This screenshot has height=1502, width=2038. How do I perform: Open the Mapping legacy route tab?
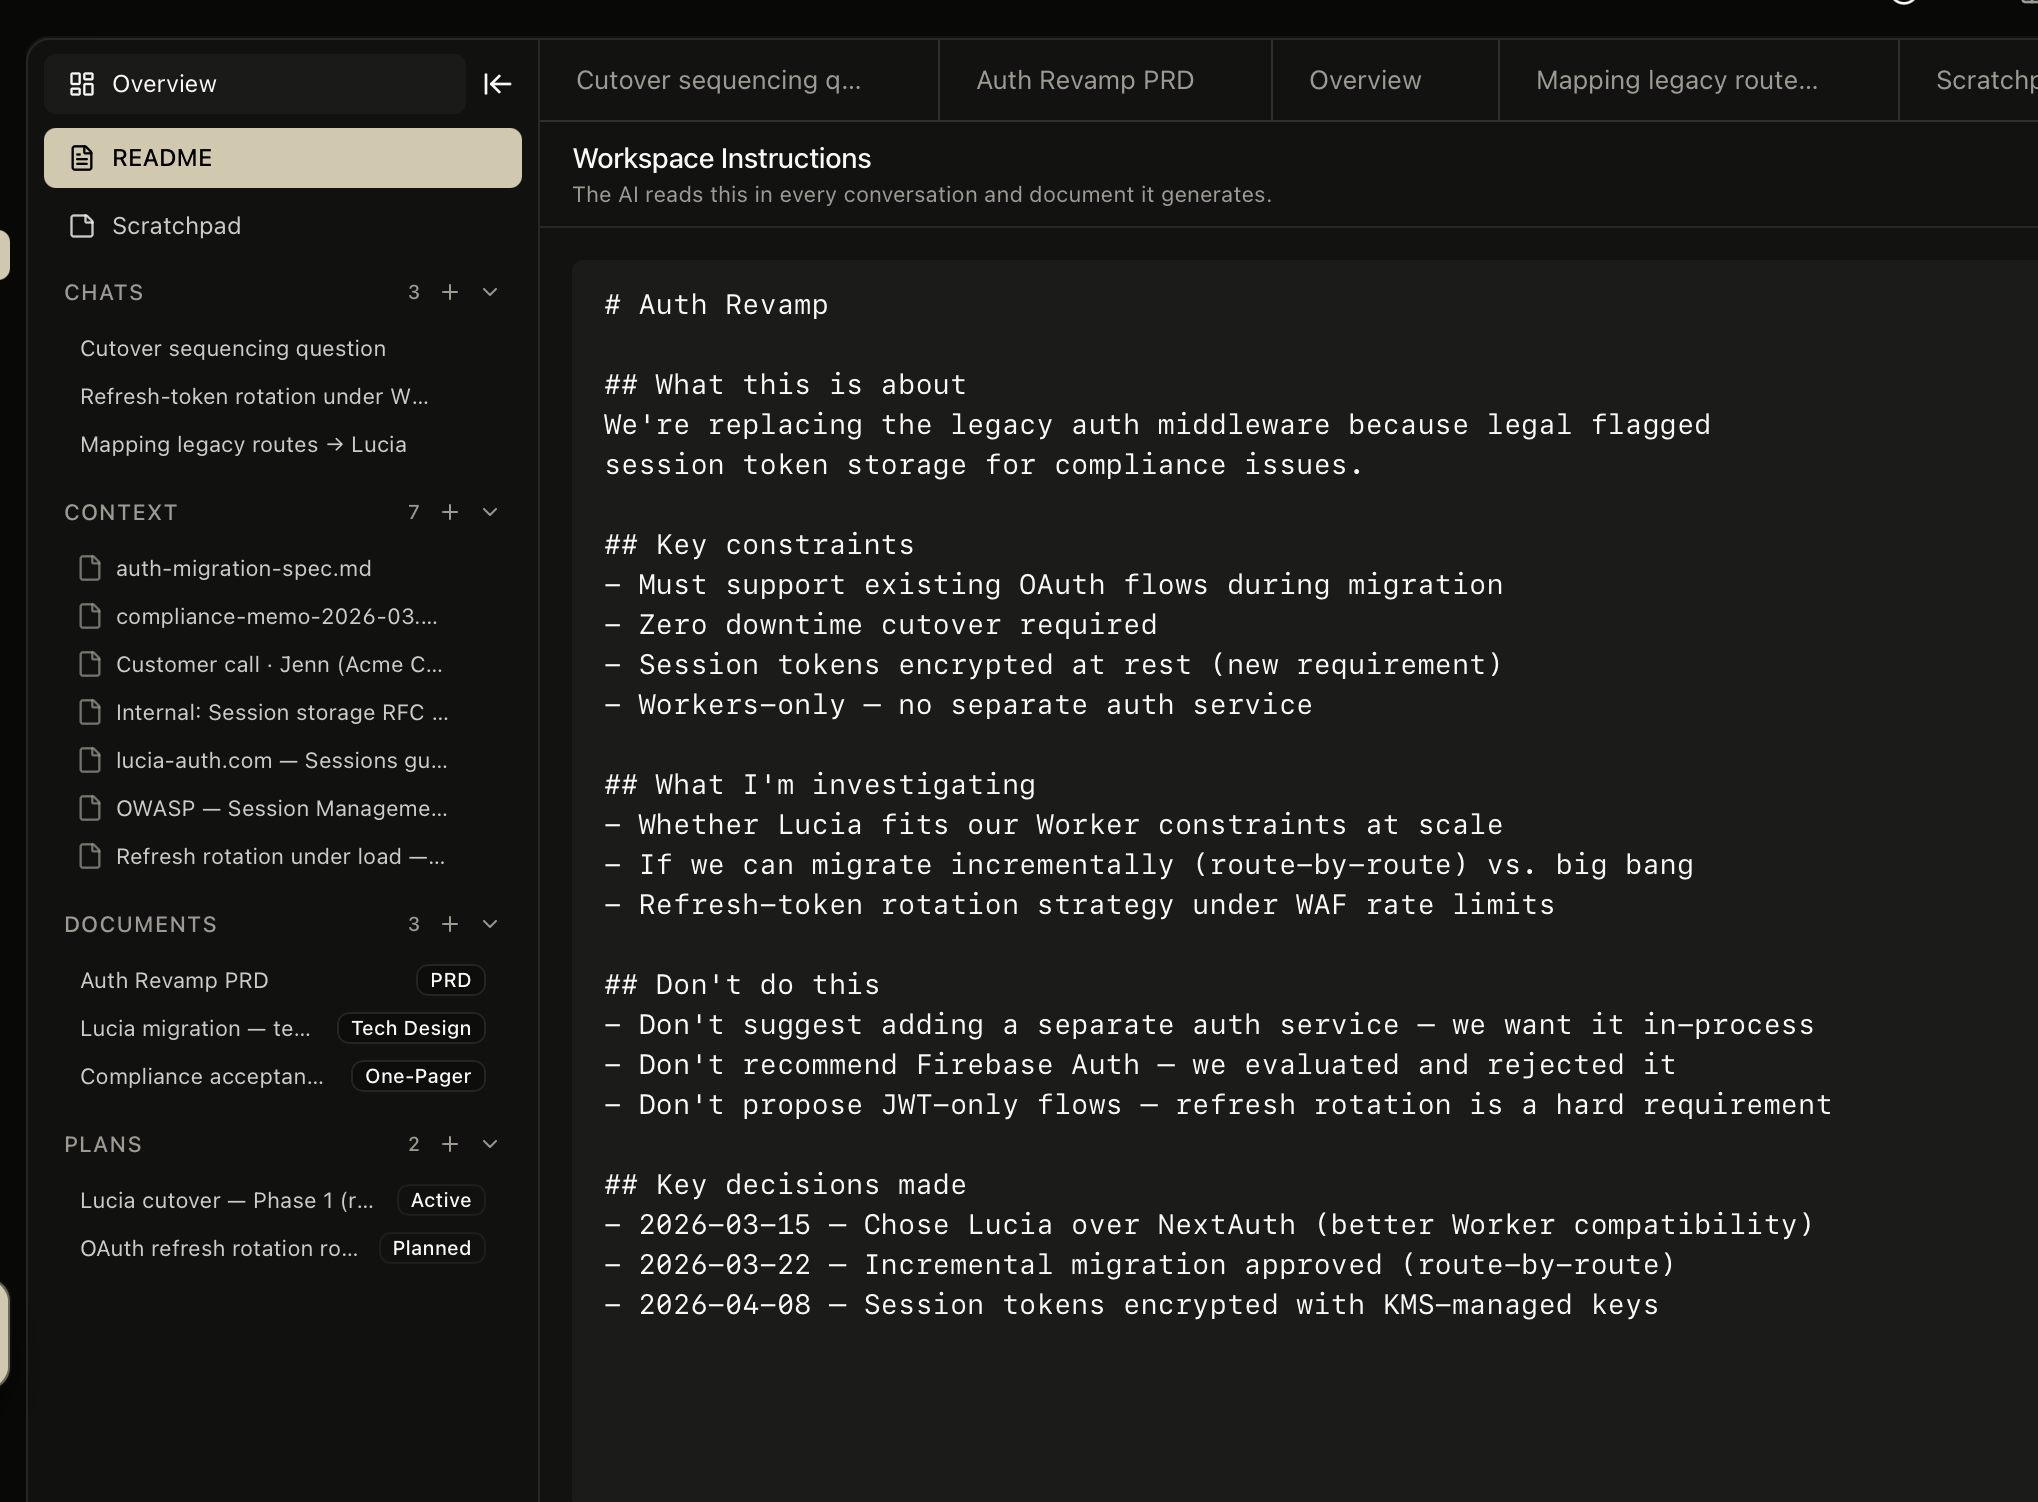pos(1677,80)
